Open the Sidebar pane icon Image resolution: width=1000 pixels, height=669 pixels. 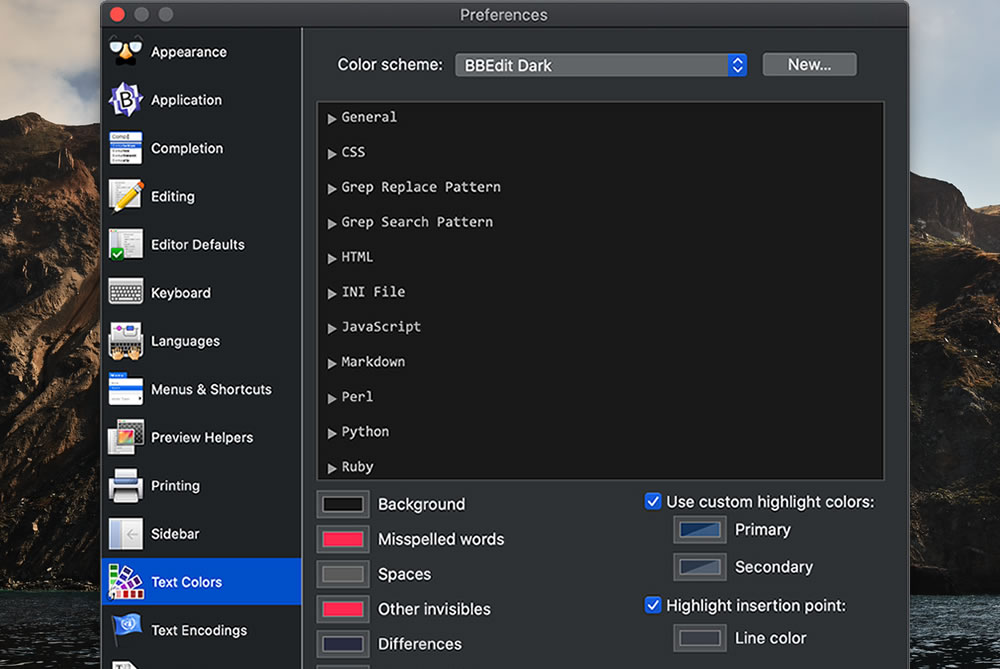point(126,534)
